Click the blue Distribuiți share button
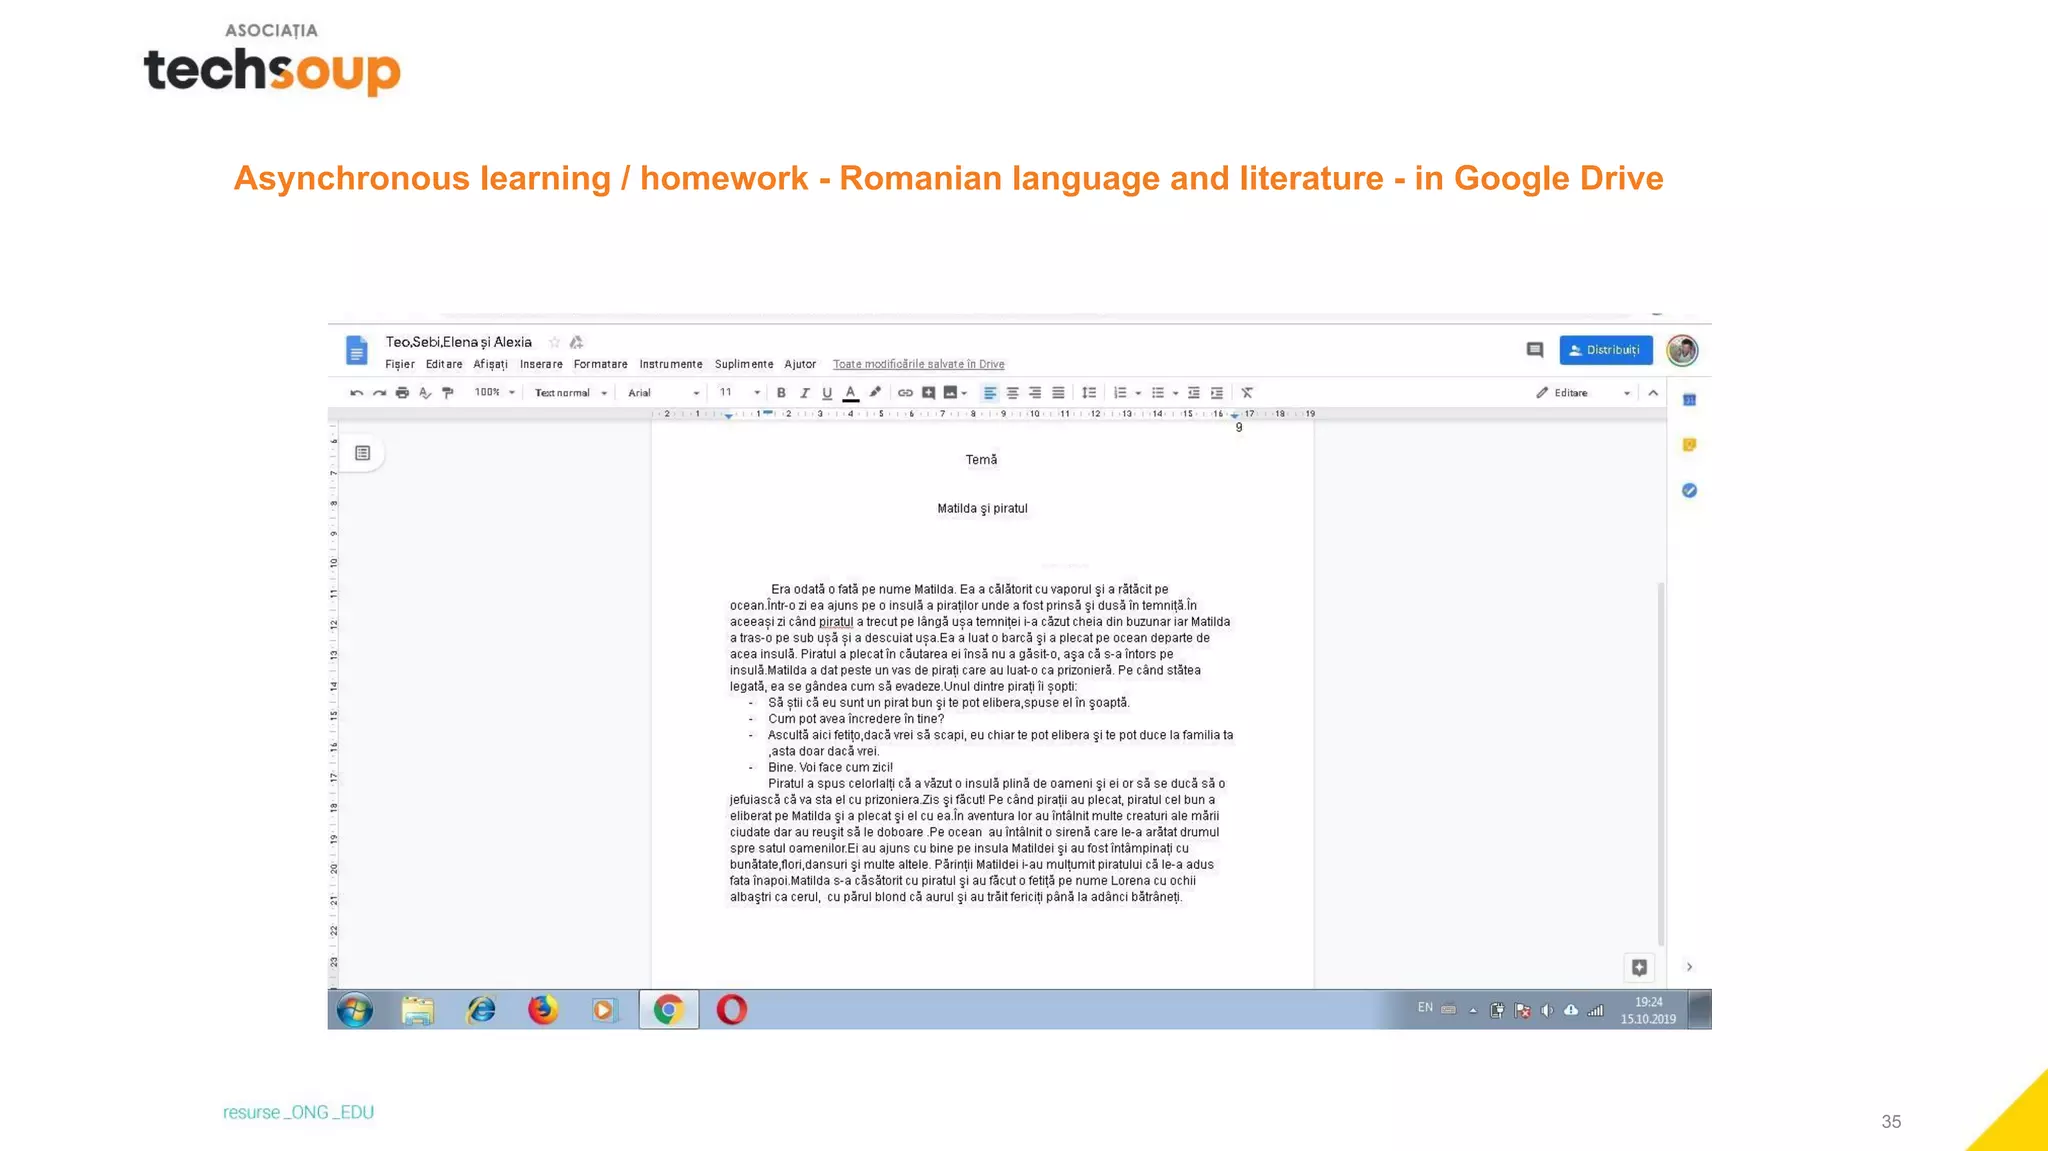This screenshot has height=1151, width=2048. (1606, 350)
